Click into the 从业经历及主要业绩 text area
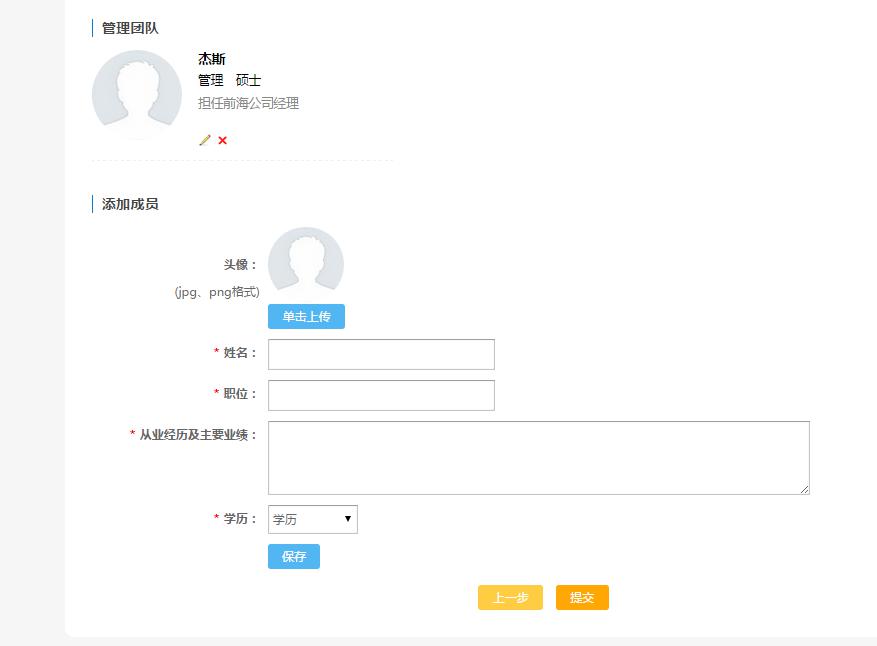Viewport: 877px width, 646px height. click(538, 457)
